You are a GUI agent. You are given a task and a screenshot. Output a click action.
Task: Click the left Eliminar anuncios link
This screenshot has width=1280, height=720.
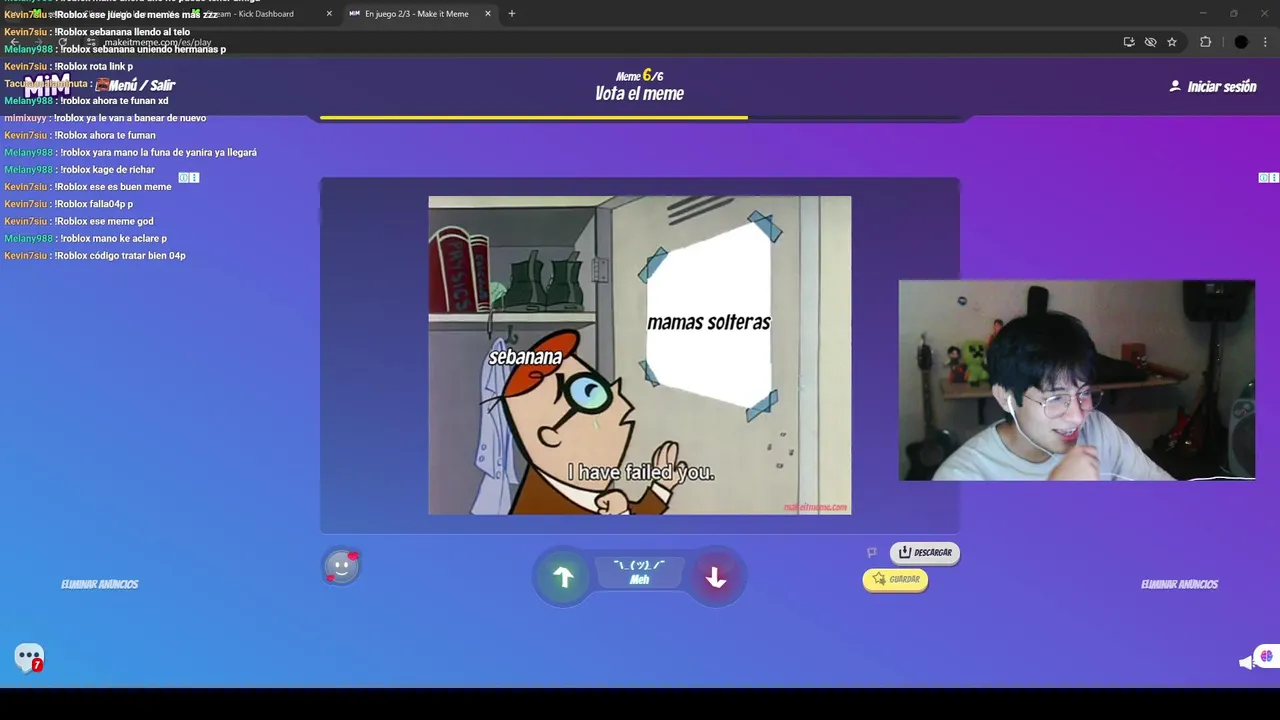click(99, 584)
